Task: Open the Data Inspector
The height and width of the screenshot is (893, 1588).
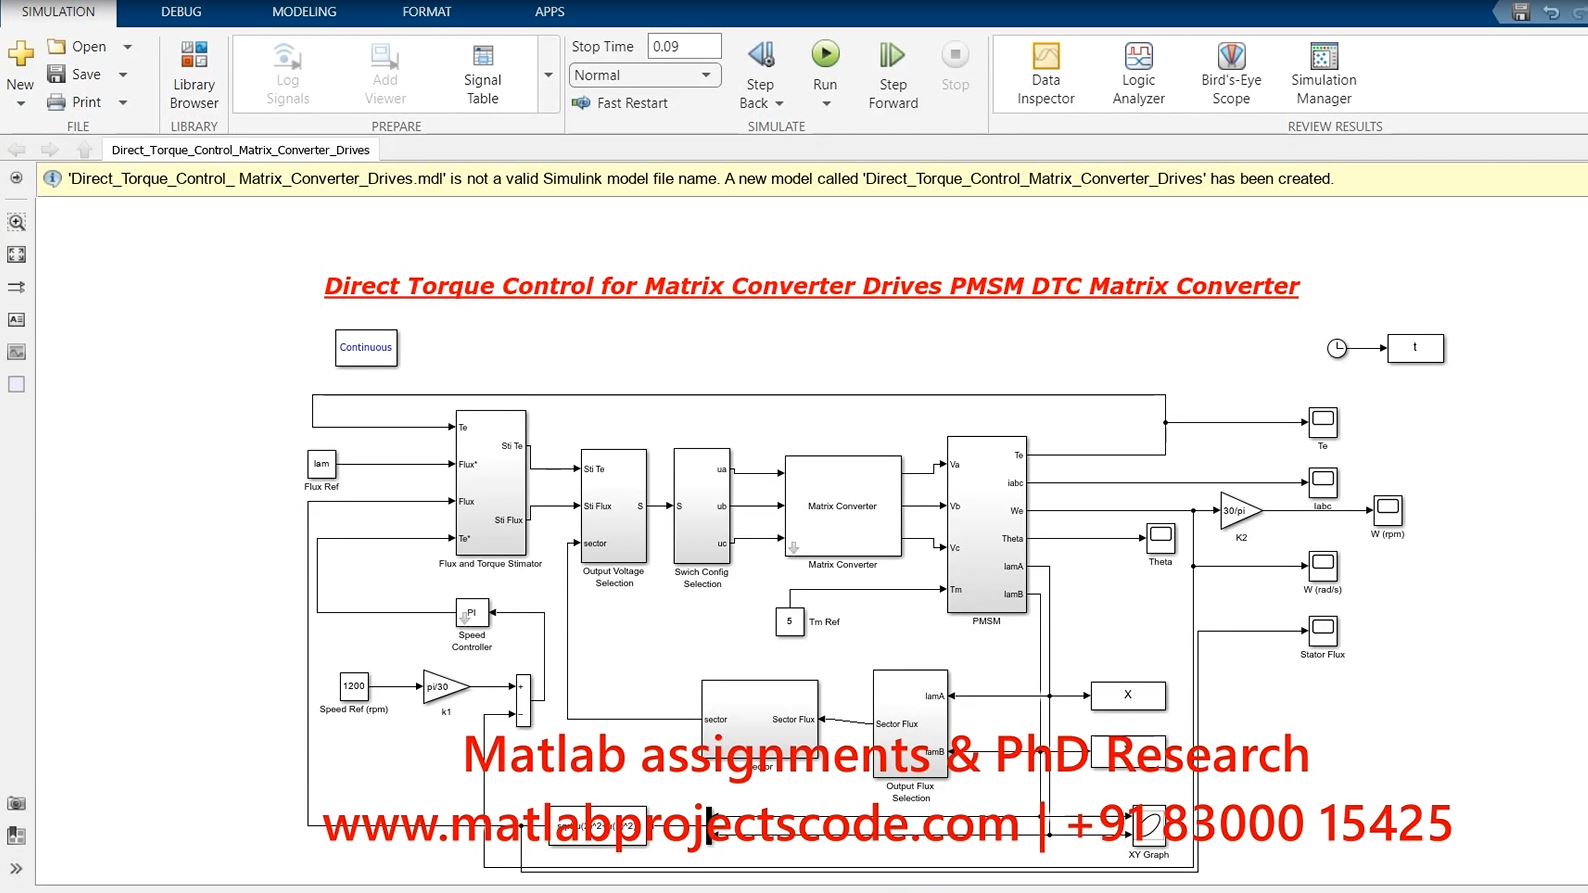Action: (1045, 73)
